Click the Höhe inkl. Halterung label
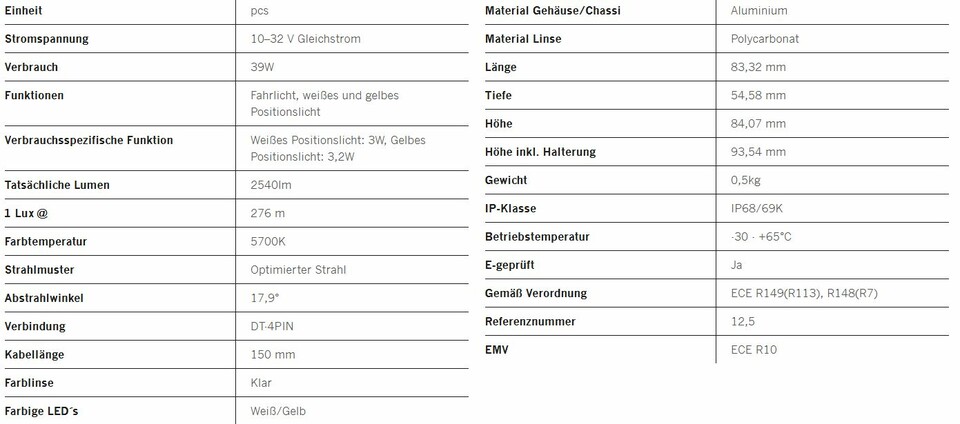The height and width of the screenshot is (424, 960). pyautogui.click(x=540, y=152)
